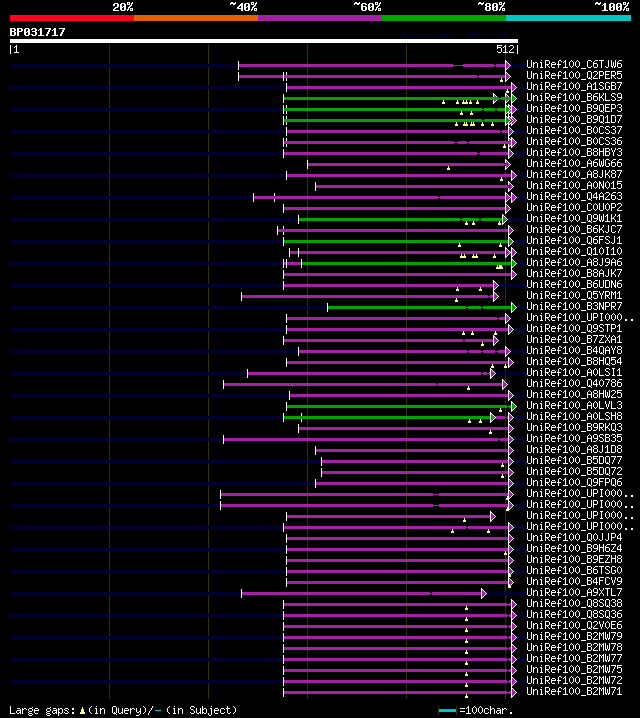Viewport: 640px width, 718px height.
Task: Select the UniRef100_A8JK87 label
Action: coord(574,174)
